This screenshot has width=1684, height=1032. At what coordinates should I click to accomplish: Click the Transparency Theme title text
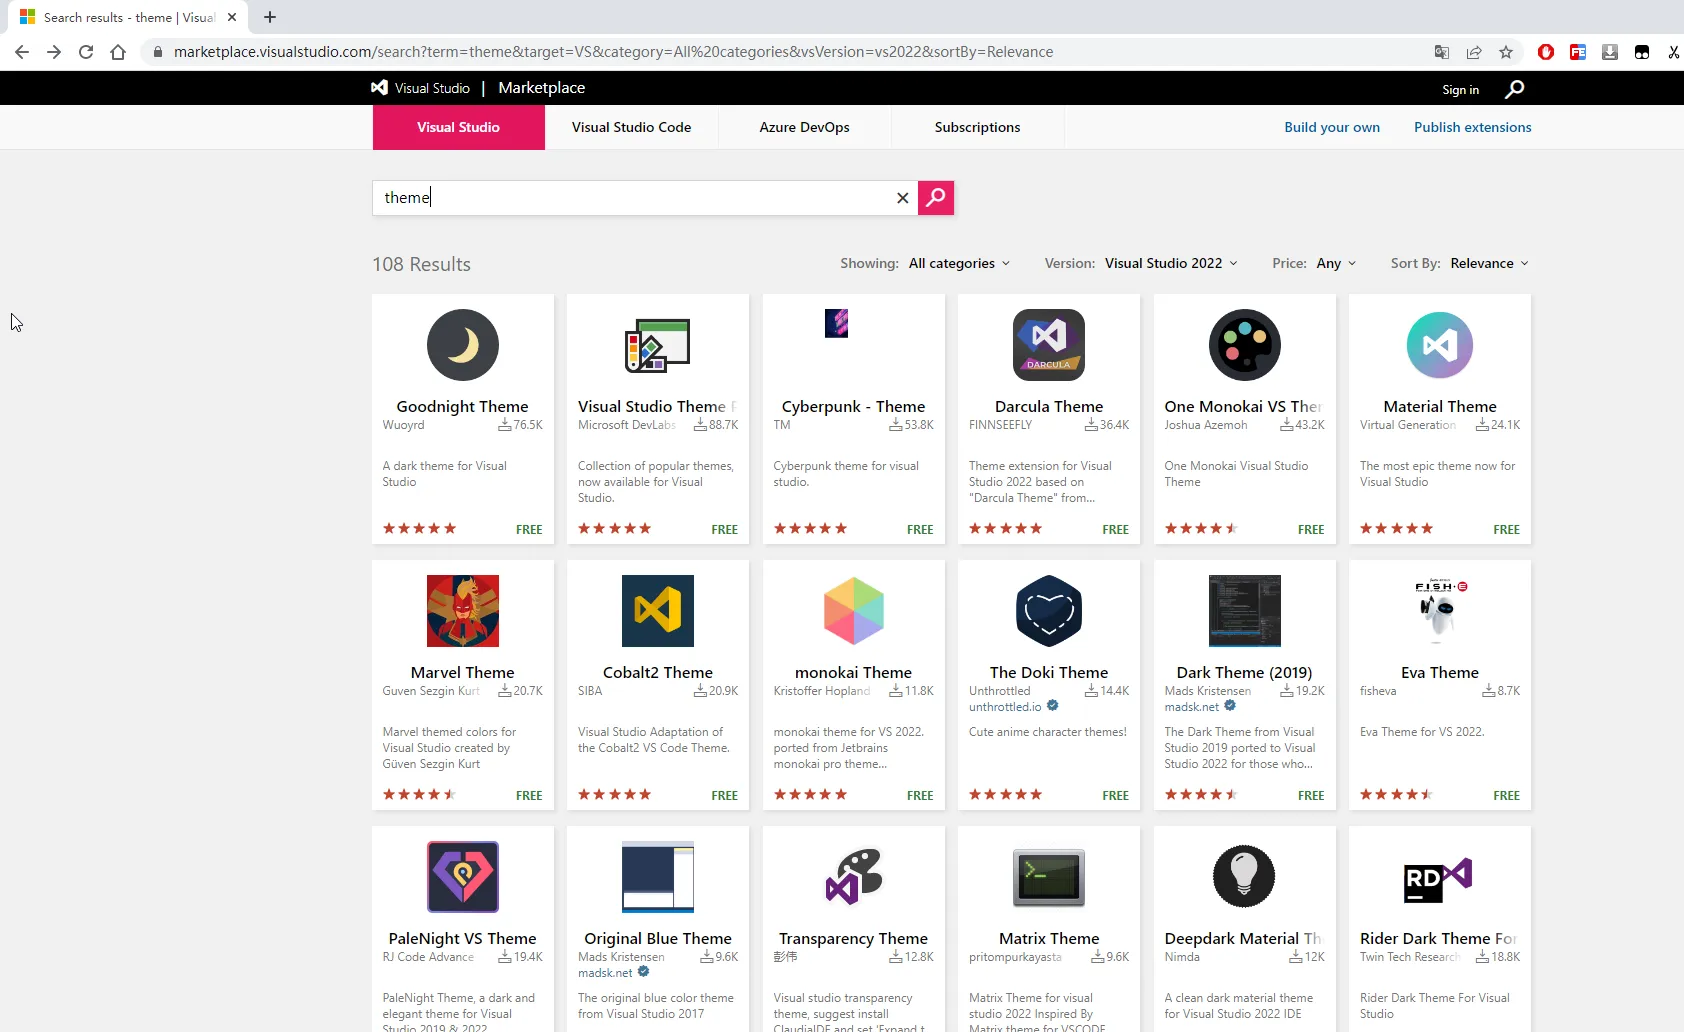click(853, 939)
